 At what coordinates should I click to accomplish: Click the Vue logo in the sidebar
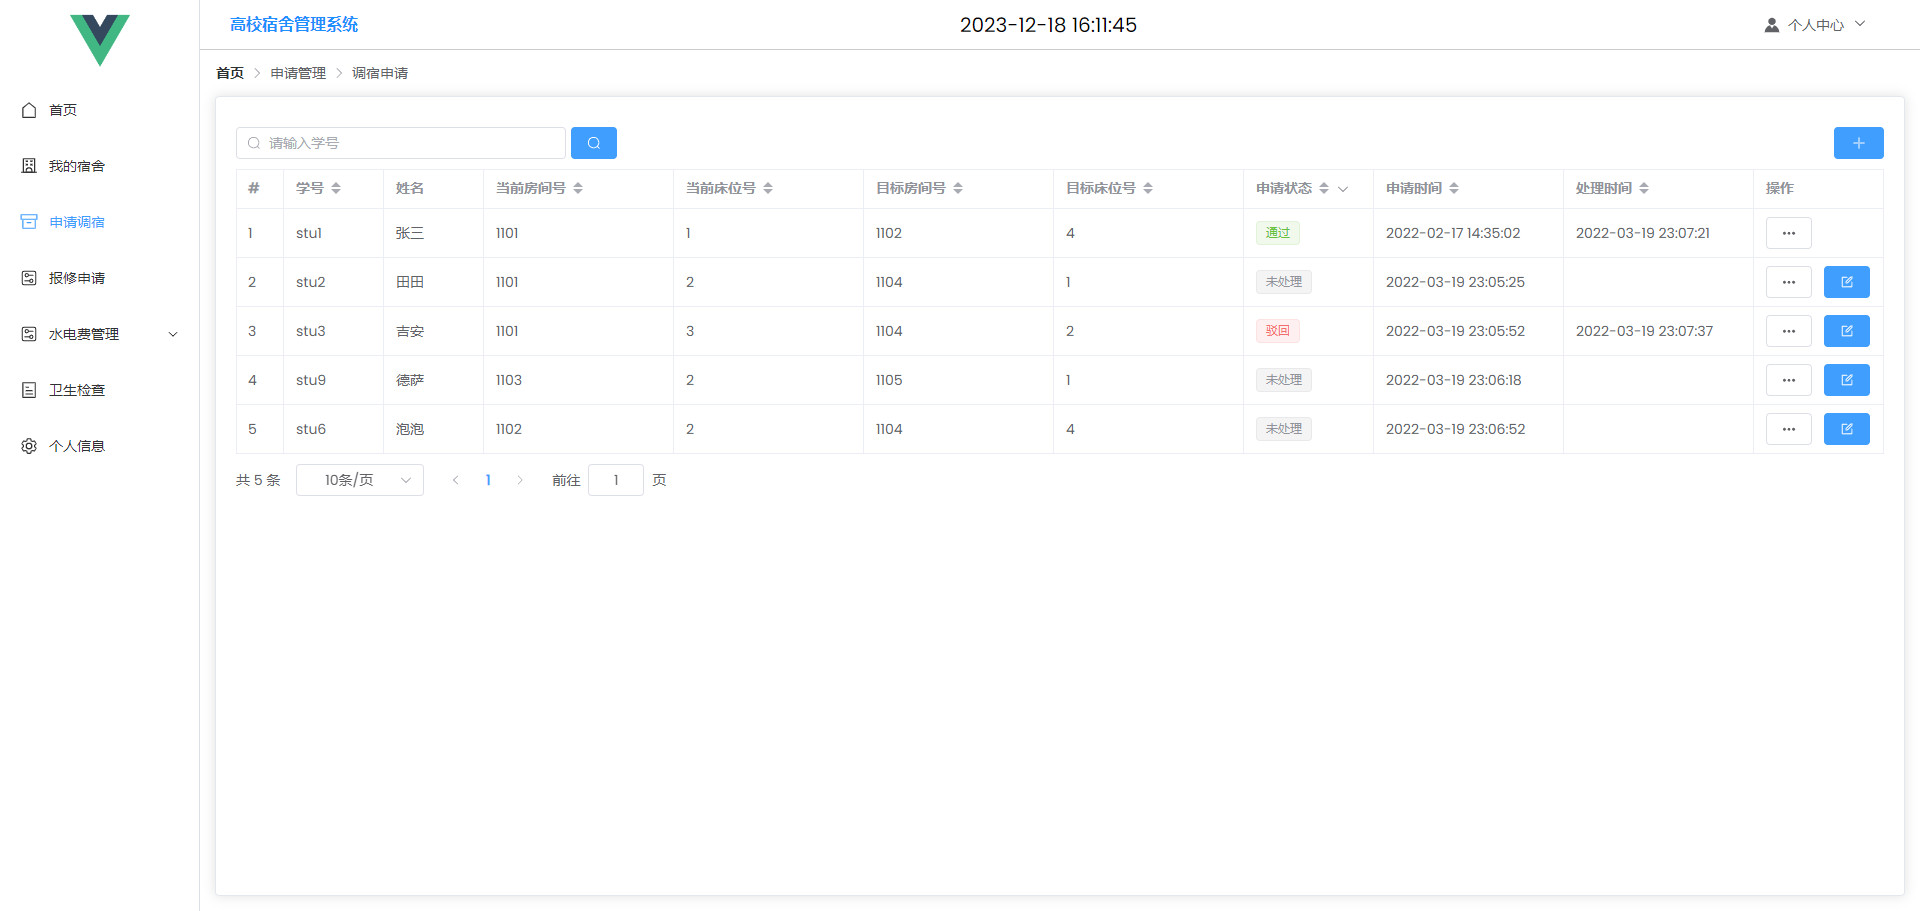[100, 40]
